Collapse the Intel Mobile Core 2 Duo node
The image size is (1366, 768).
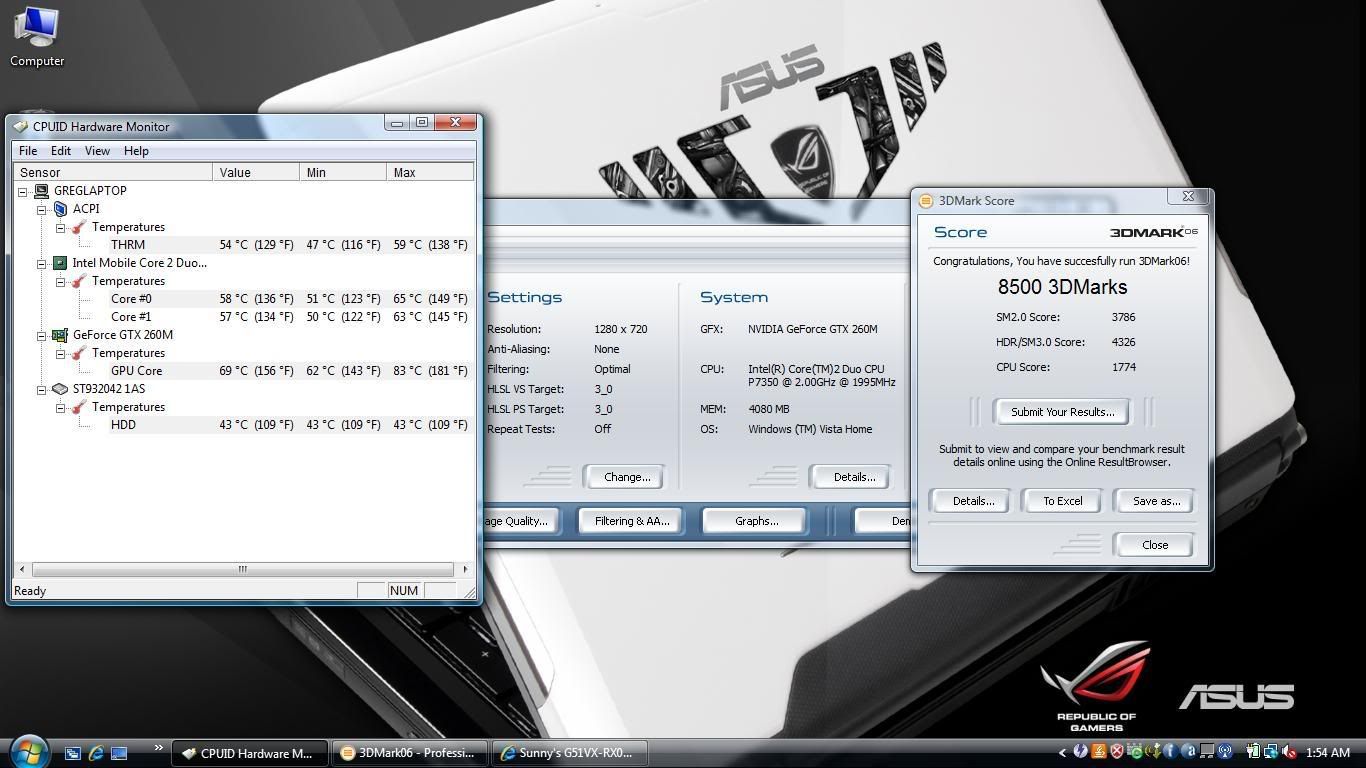pos(42,263)
